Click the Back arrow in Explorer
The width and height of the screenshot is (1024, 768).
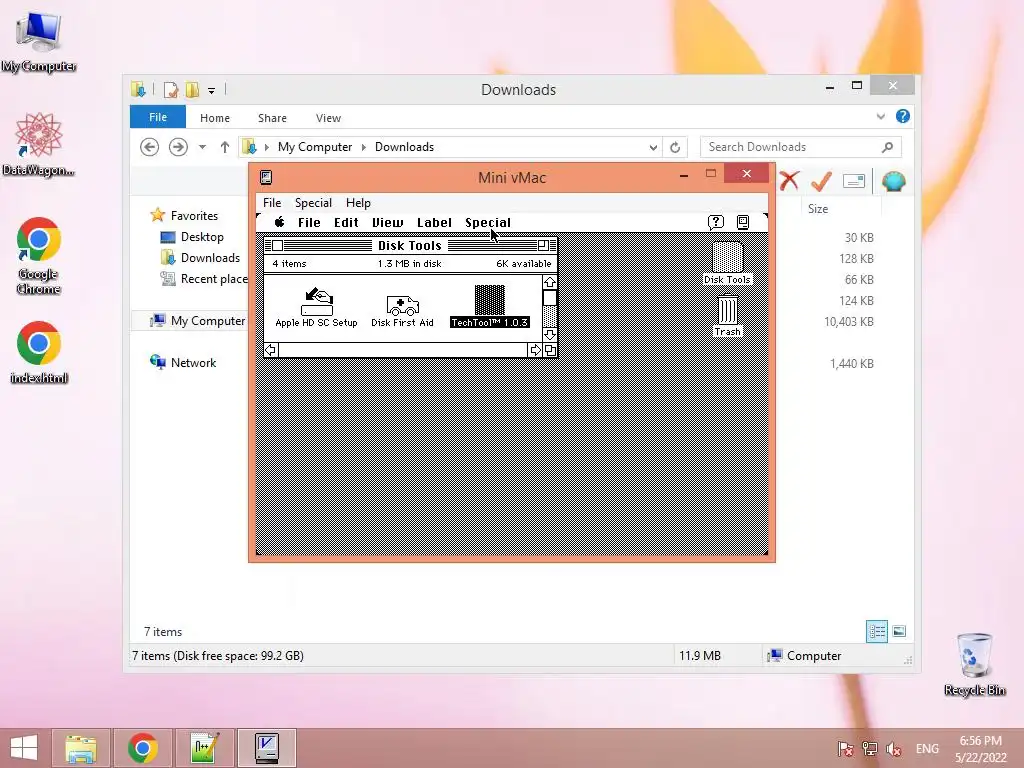click(x=150, y=147)
